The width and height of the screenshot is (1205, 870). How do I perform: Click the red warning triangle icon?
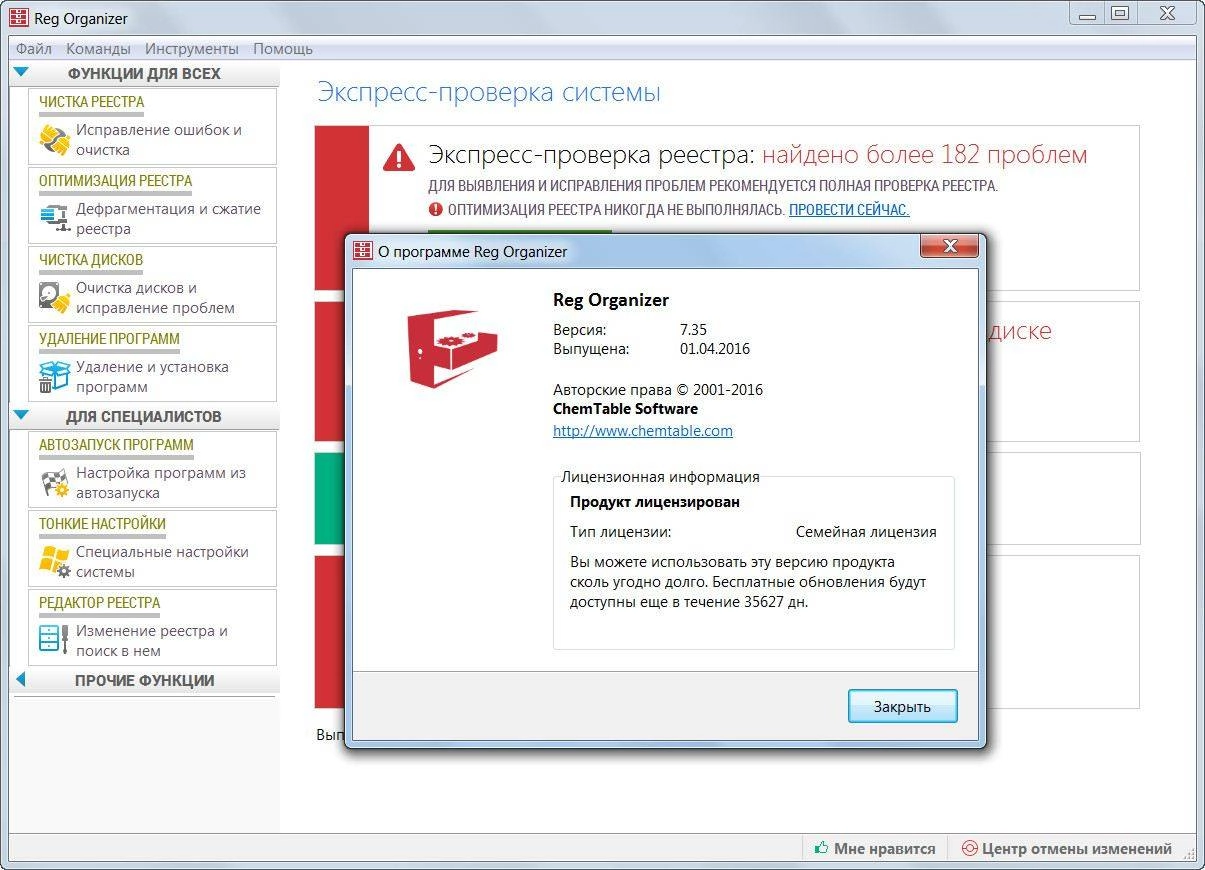[398, 156]
